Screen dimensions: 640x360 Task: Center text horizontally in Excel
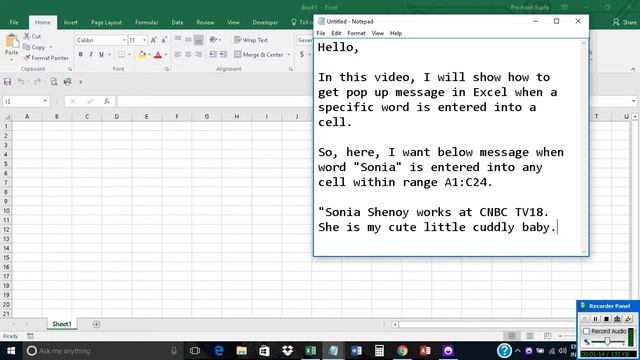coord(188,54)
